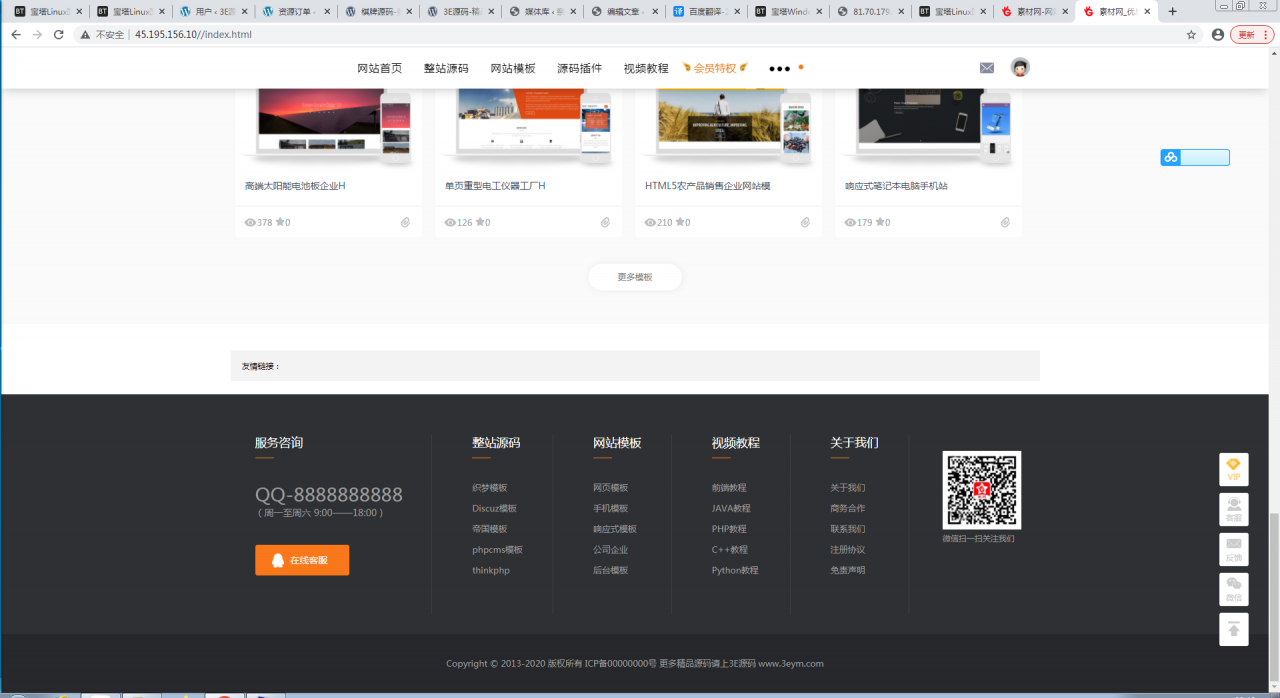The image size is (1280, 698).
Task: Click the blue cloud download icon on the page
Action: (x=1168, y=157)
